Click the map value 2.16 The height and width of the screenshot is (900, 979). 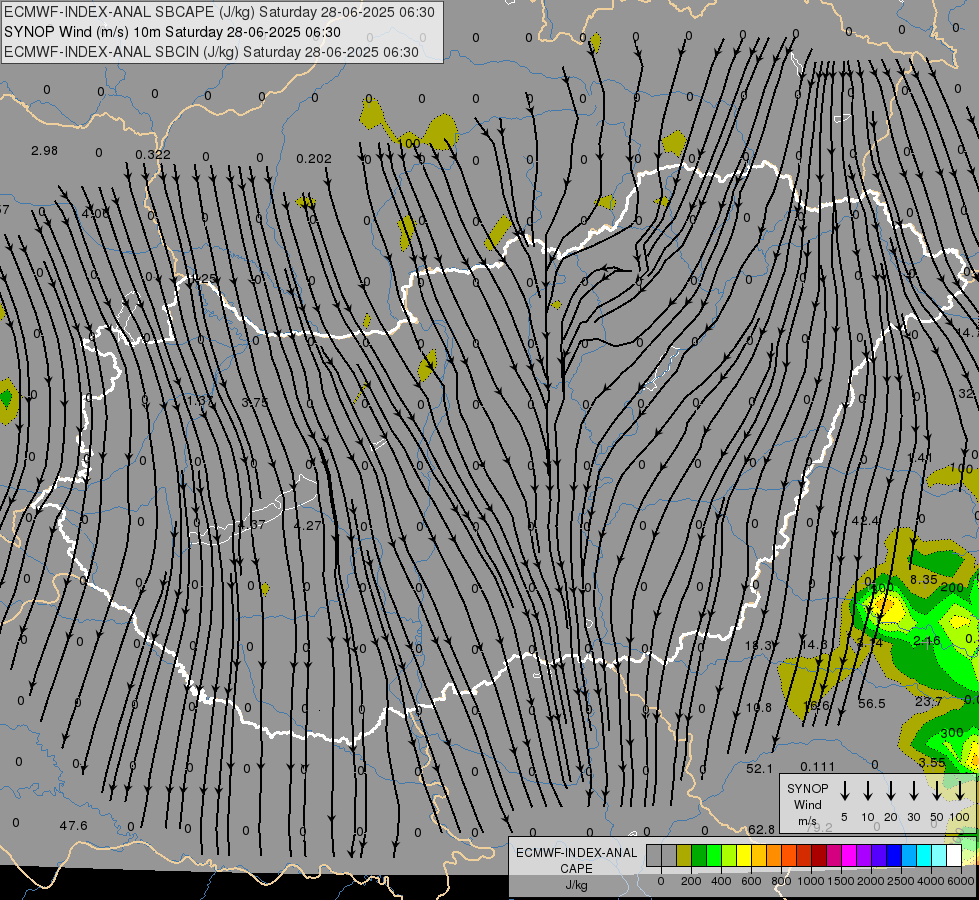927,640
